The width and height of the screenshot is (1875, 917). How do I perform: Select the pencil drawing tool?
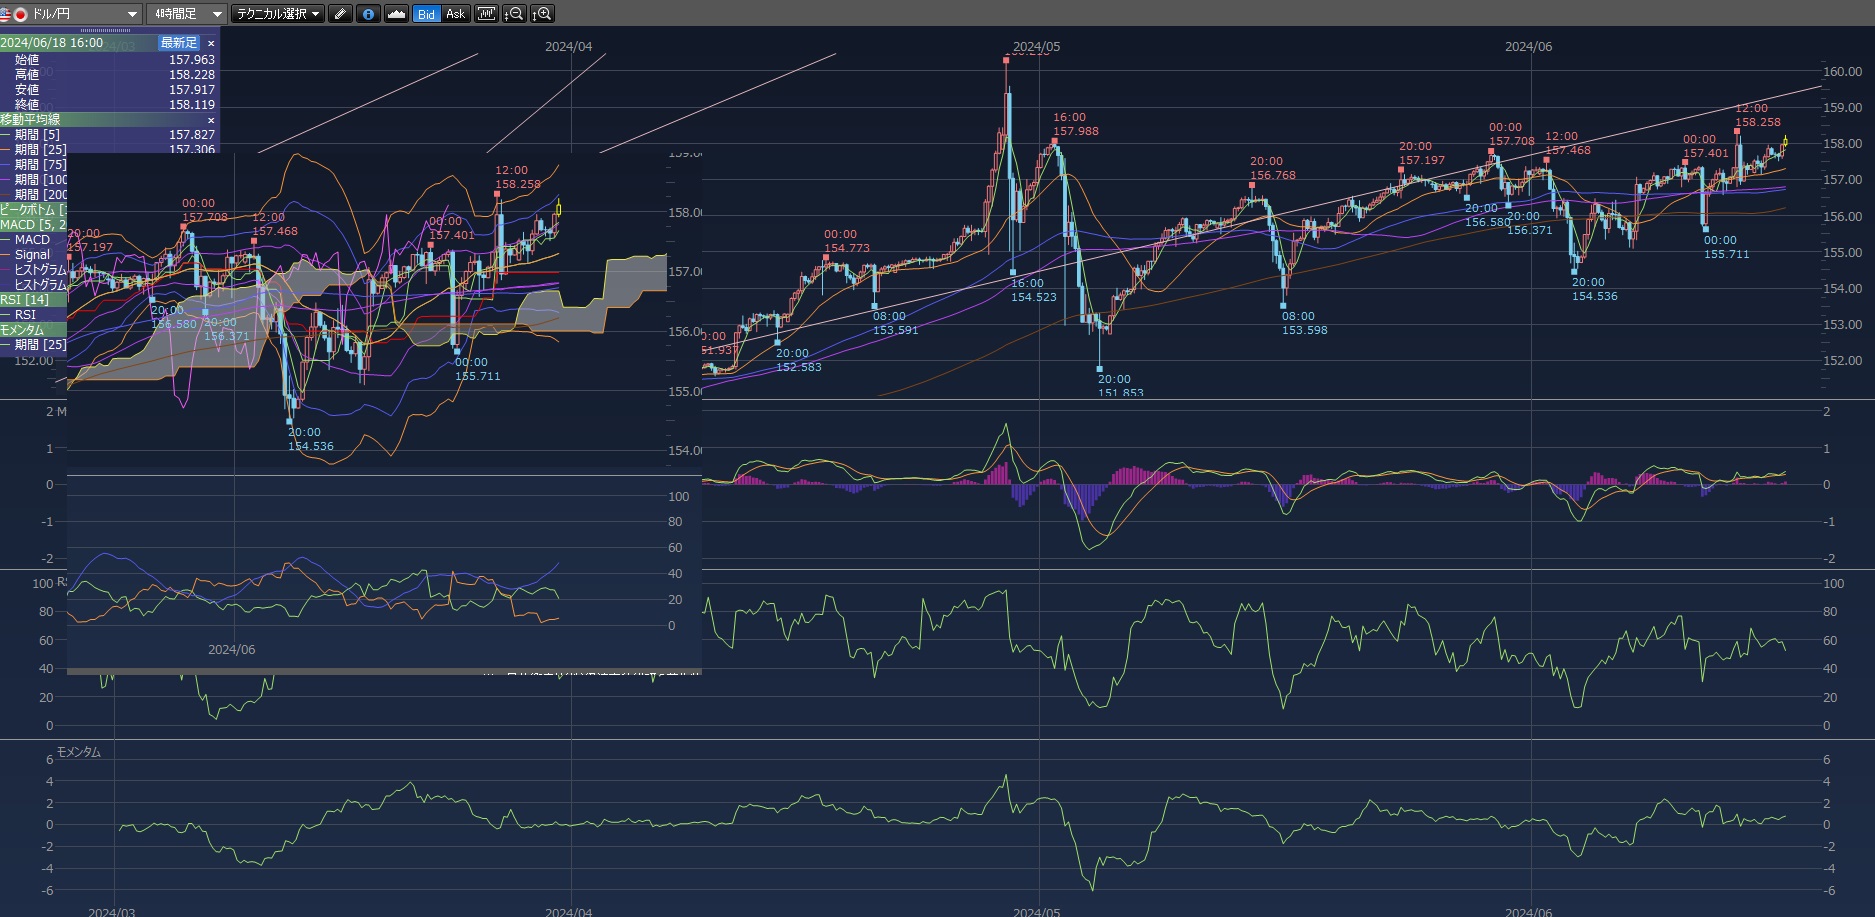coord(341,14)
